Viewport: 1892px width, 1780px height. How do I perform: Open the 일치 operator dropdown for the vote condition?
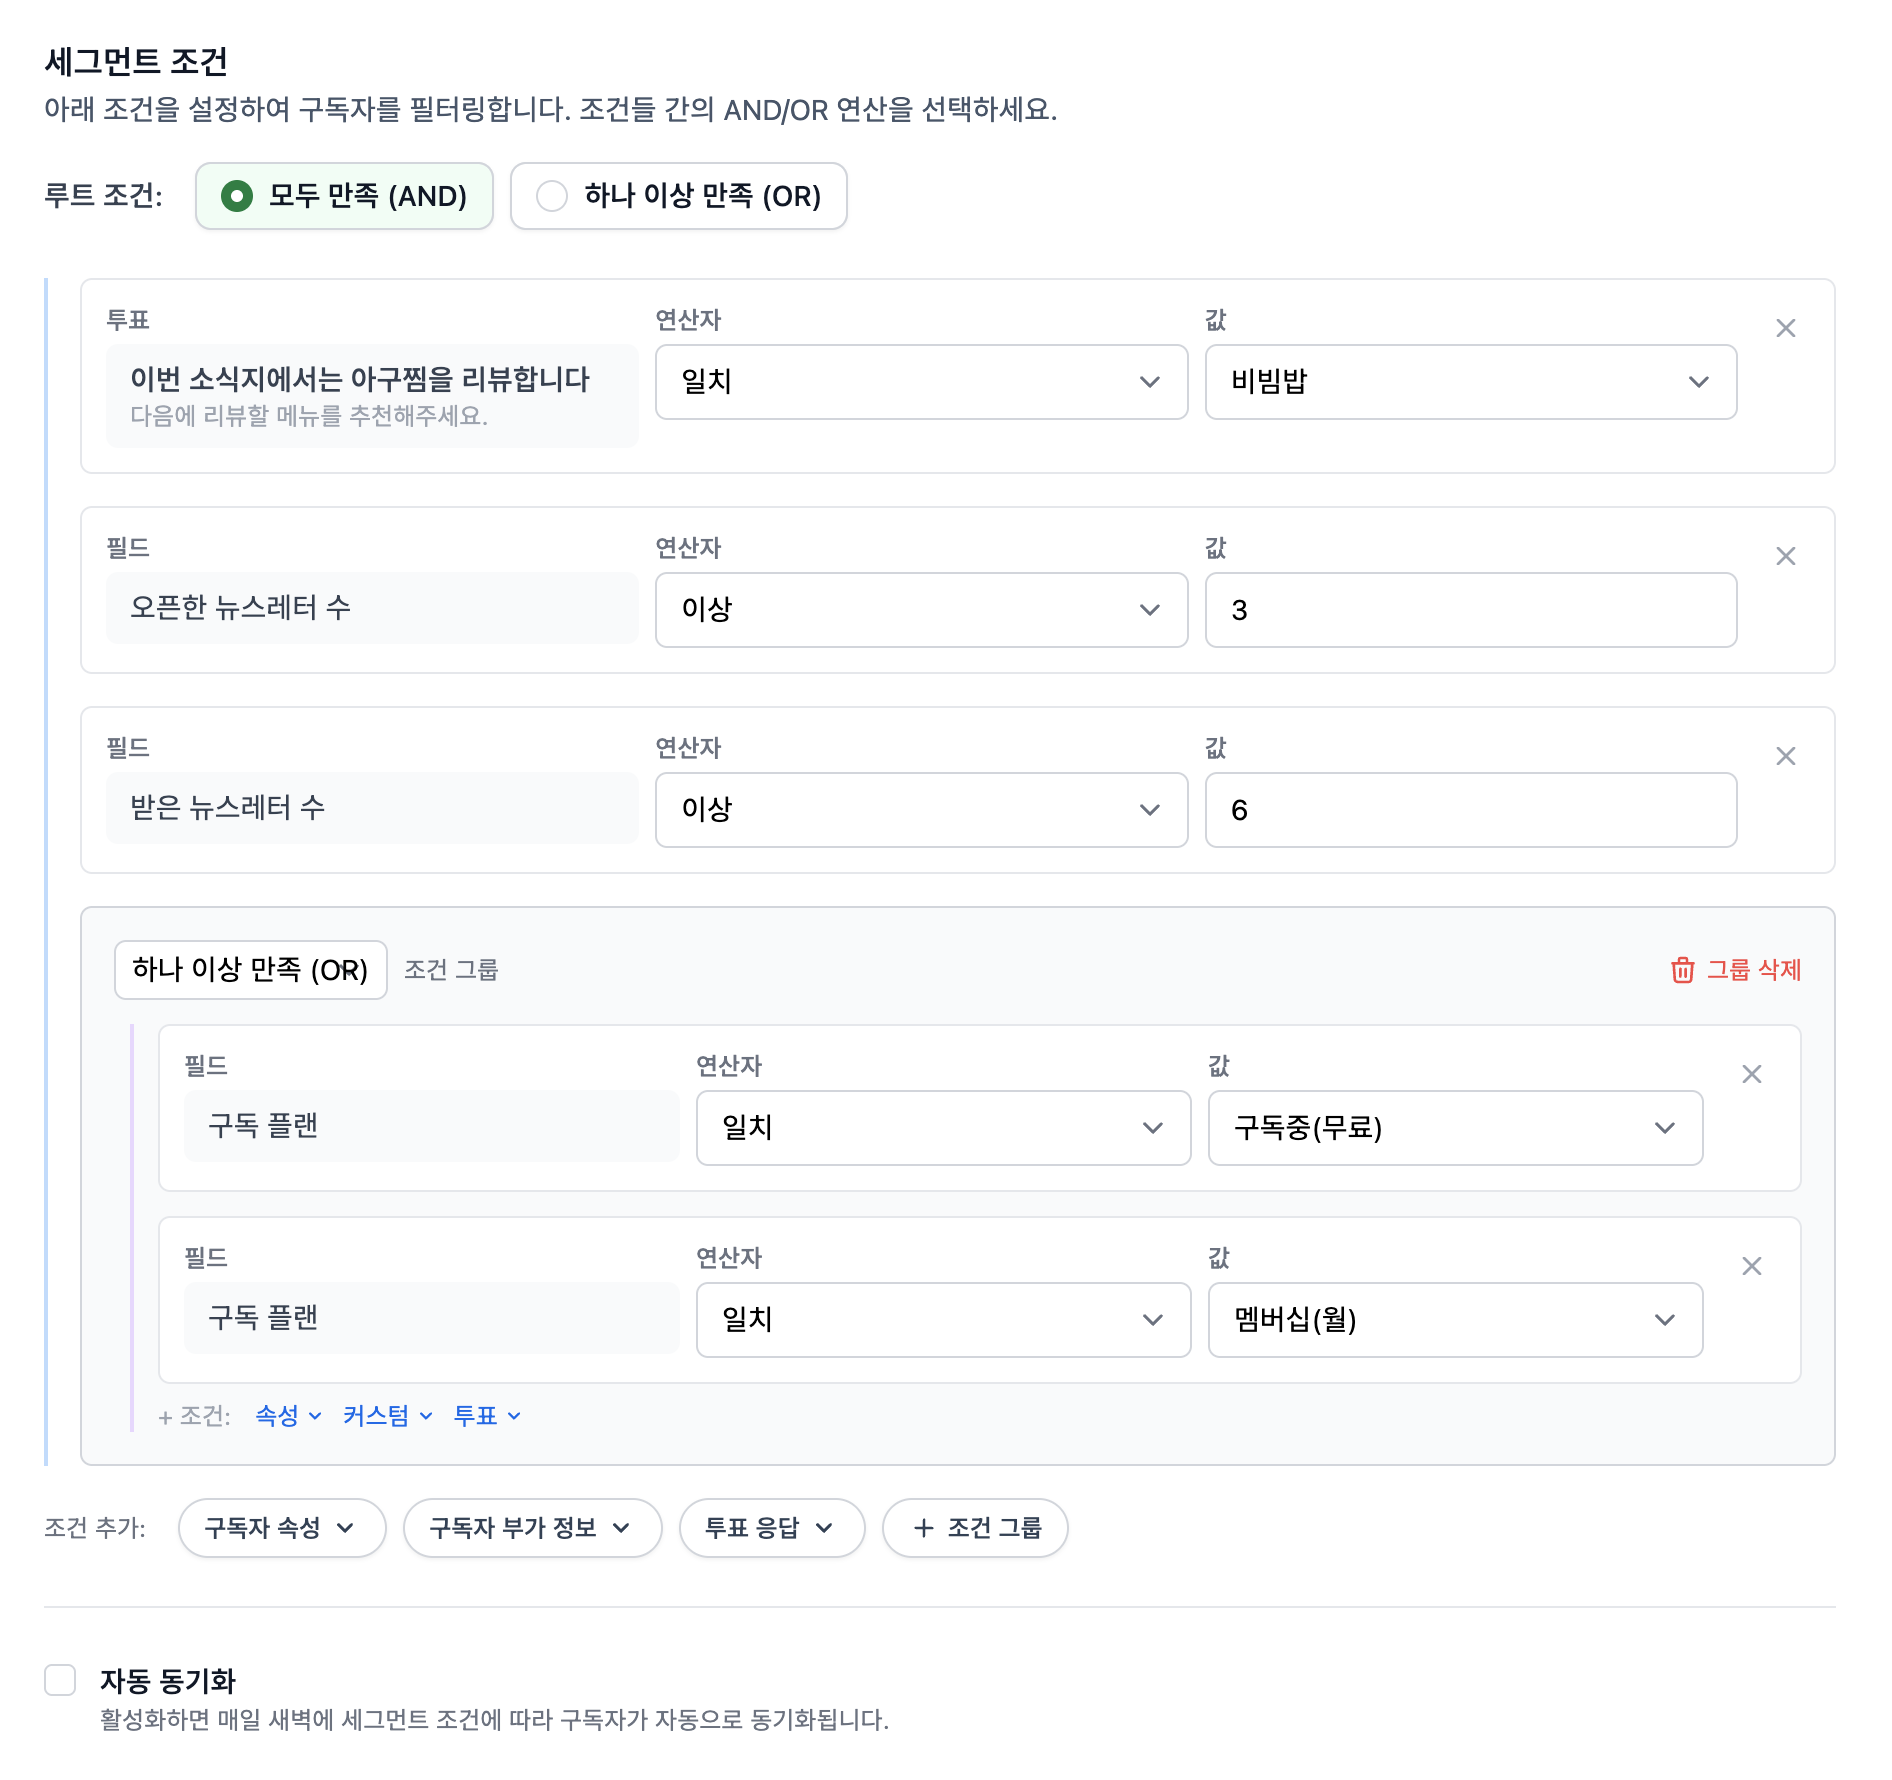coord(920,382)
